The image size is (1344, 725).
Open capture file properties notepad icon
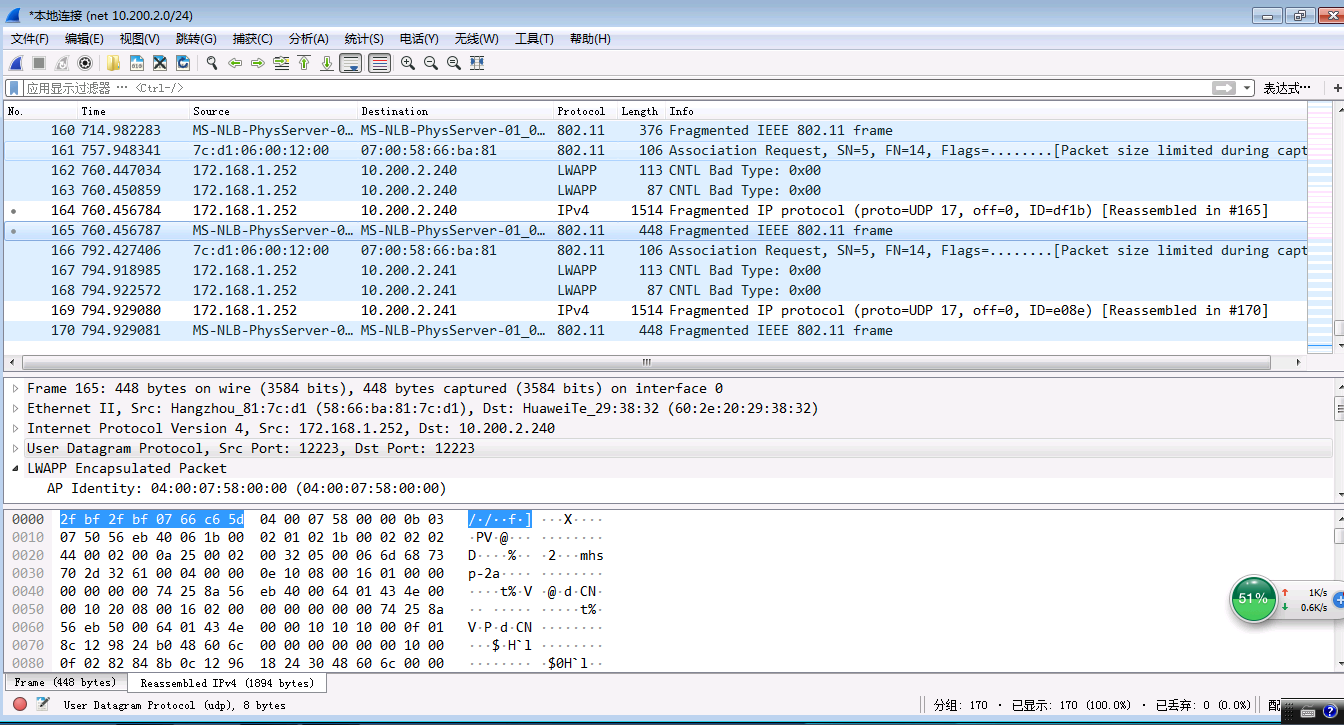pyautogui.click(x=43, y=705)
